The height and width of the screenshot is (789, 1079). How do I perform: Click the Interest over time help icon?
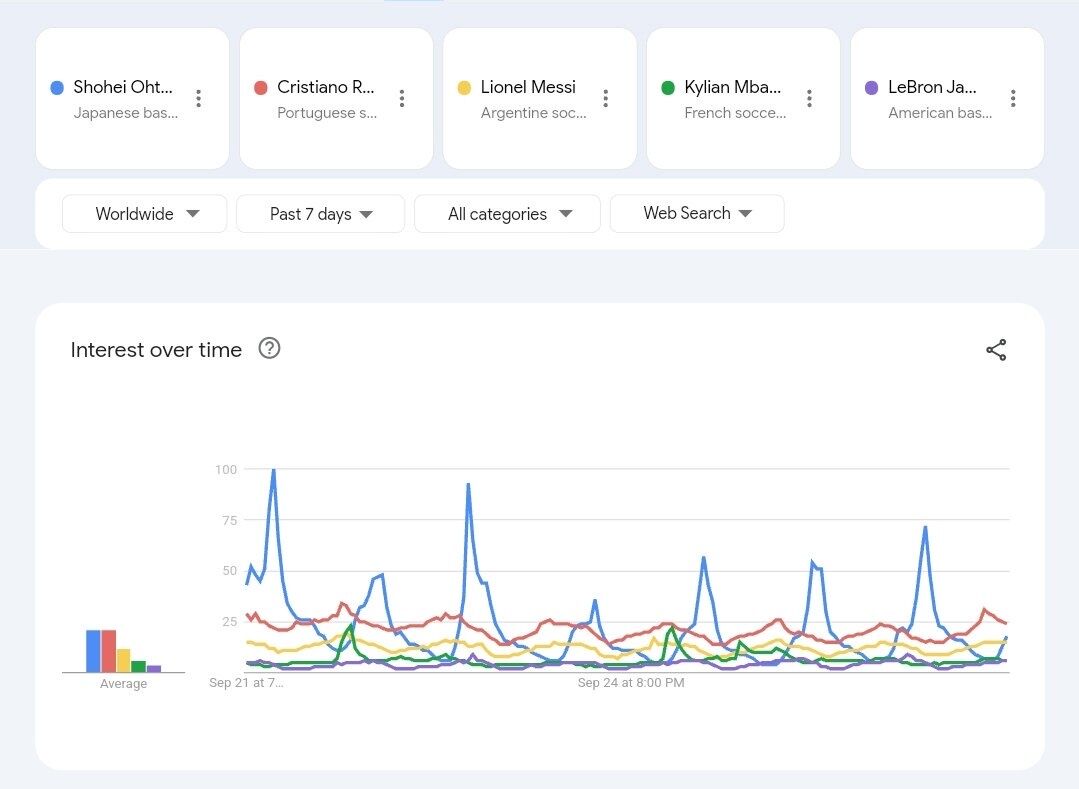coord(269,348)
